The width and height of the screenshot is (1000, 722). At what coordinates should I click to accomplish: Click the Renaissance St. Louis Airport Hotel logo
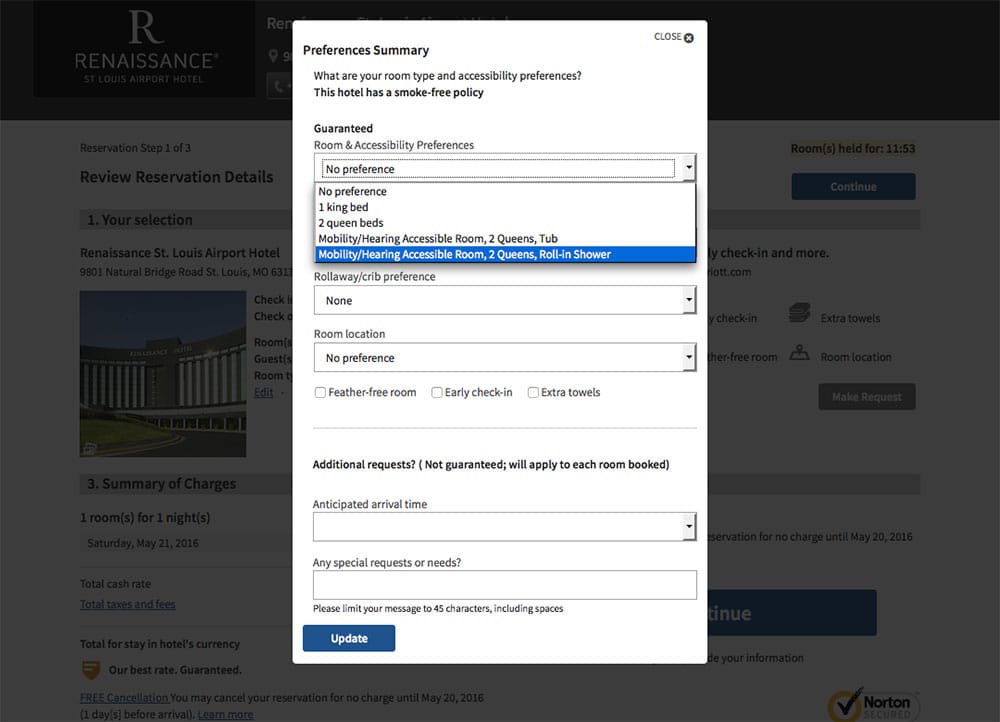pos(143,48)
